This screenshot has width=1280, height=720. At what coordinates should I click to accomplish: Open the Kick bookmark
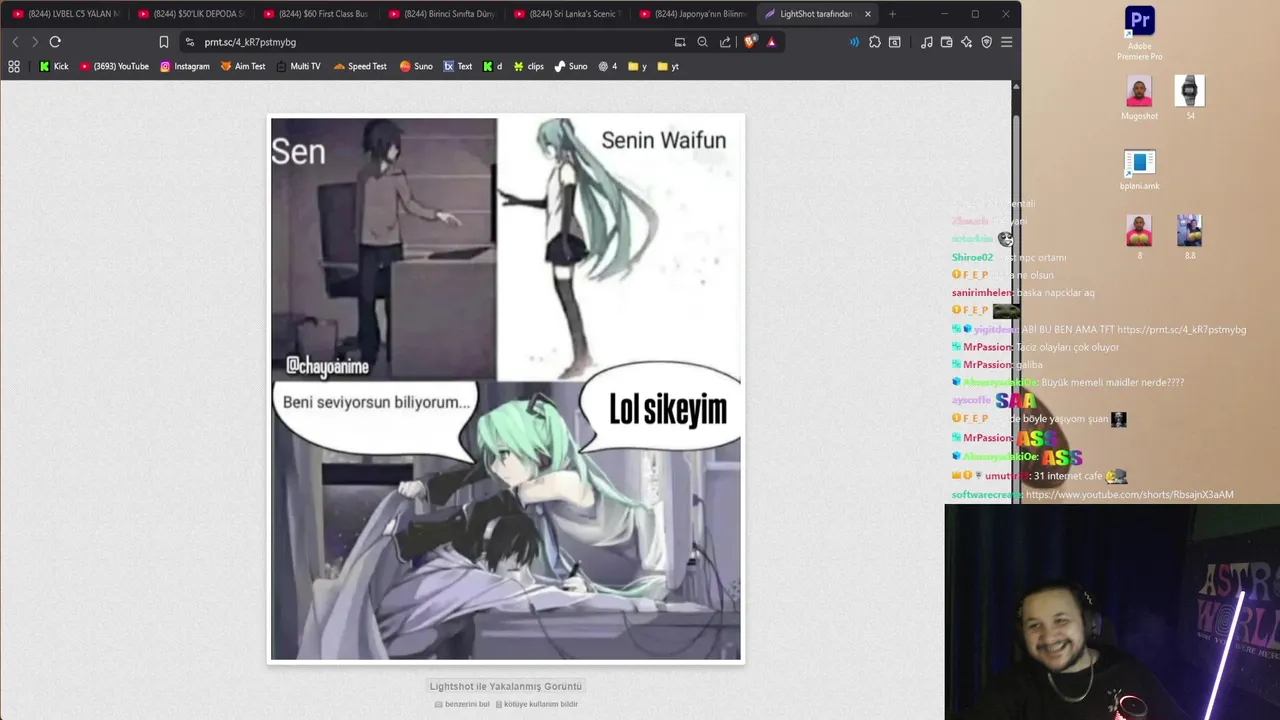point(54,67)
